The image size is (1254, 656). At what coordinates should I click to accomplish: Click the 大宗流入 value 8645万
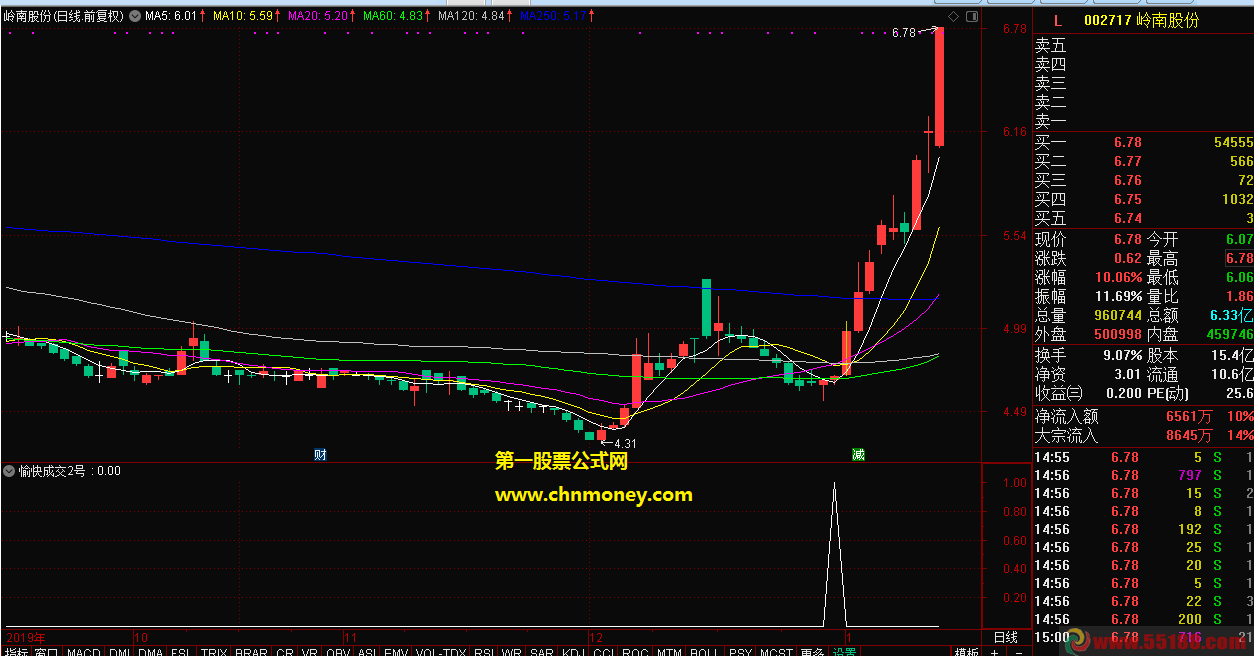pyautogui.click(x=1190, y=435)
